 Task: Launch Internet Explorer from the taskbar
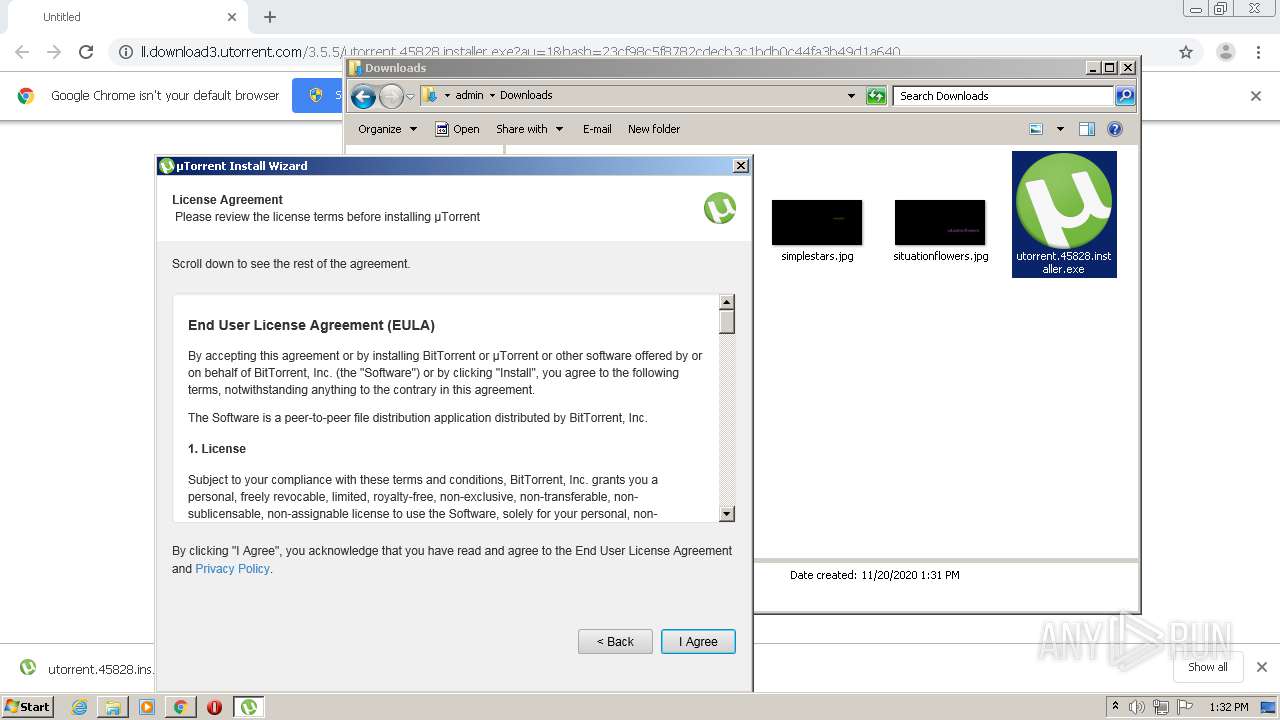coord(79,707)
